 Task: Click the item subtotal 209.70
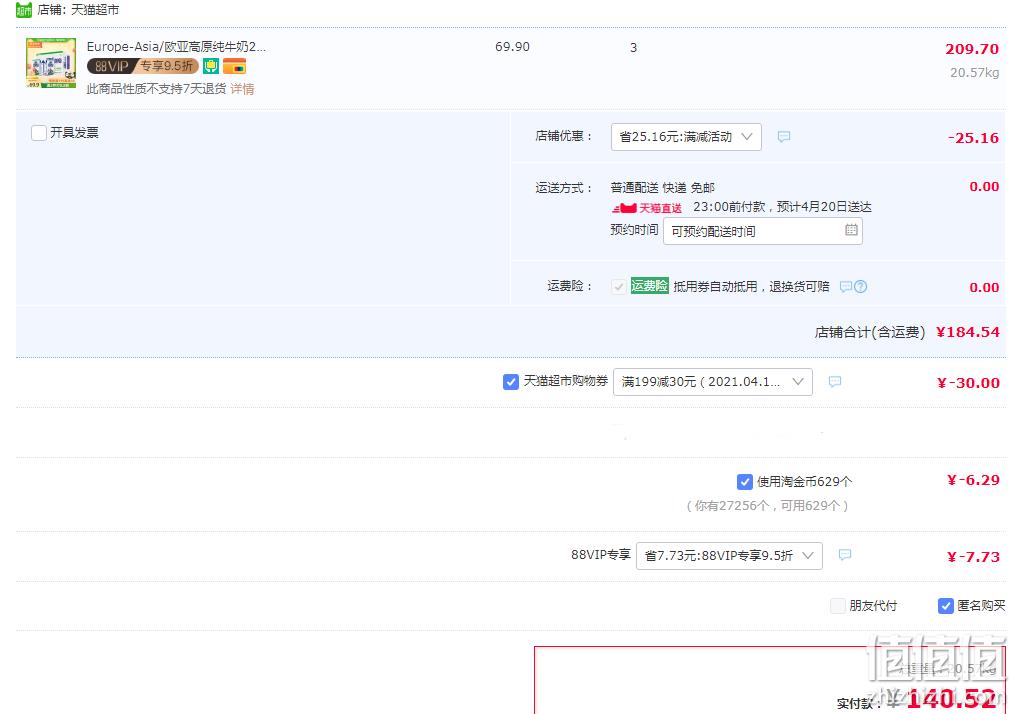click(972, 49)
